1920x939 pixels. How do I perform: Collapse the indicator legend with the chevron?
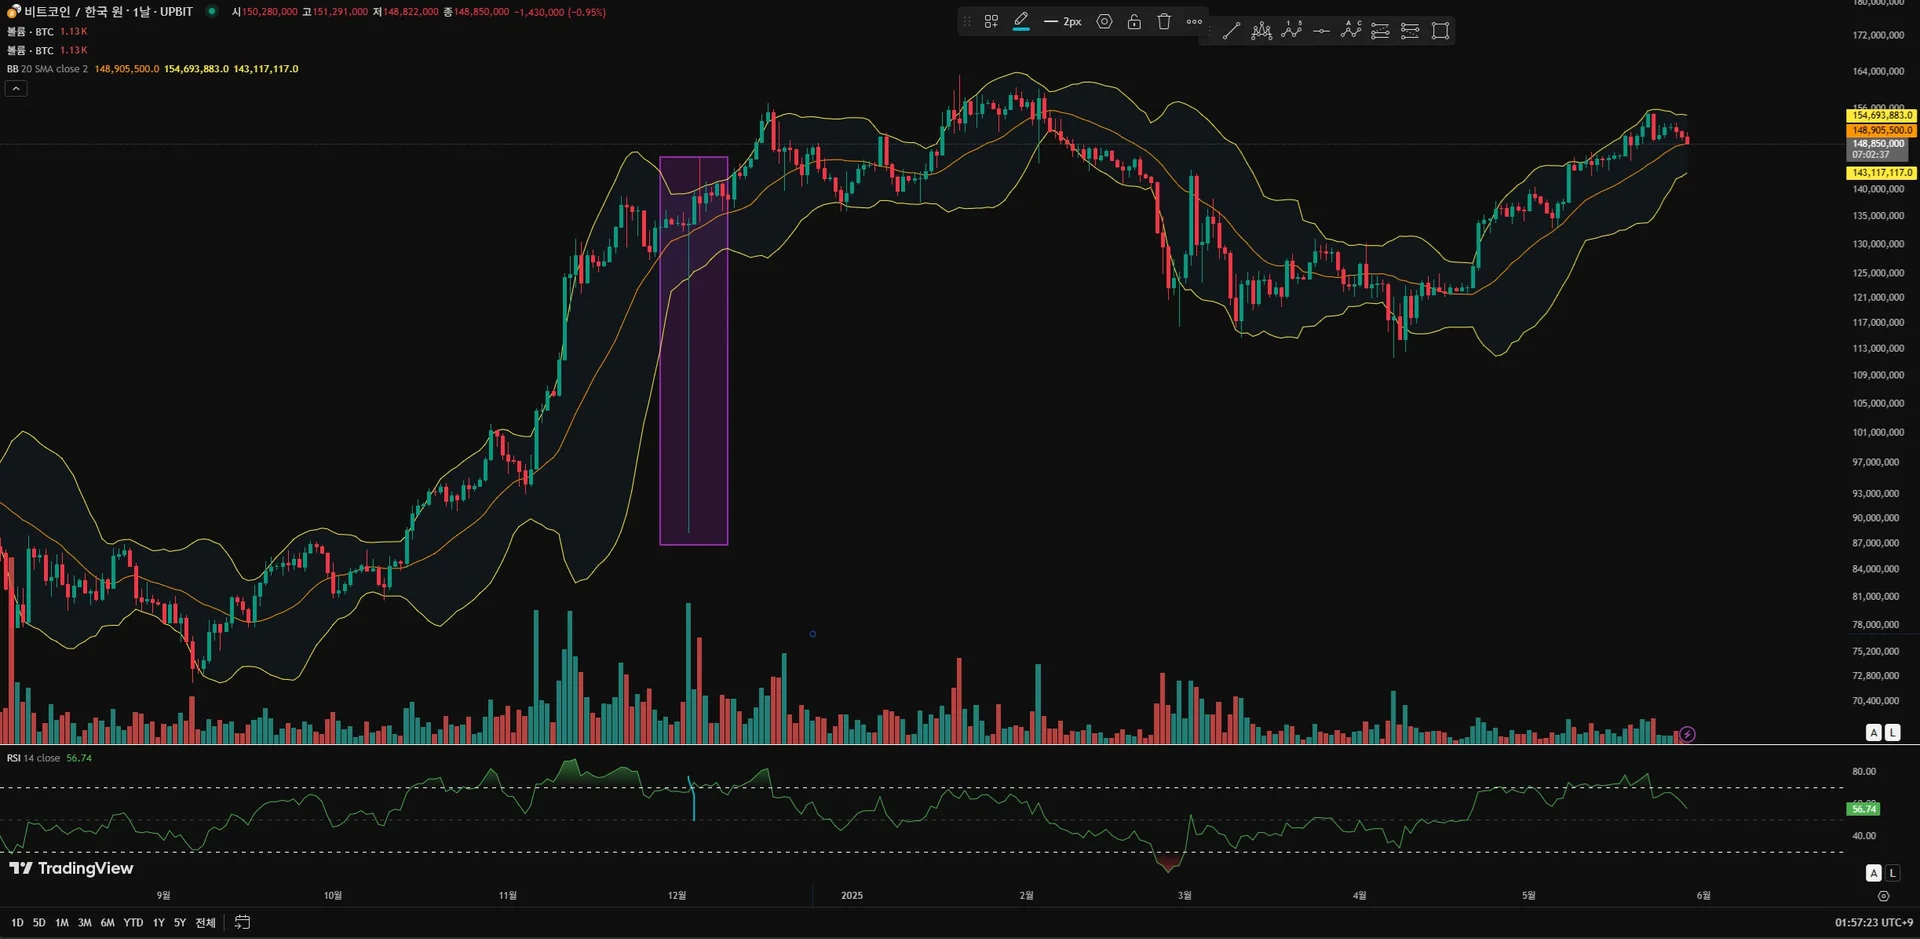tap(16, 88)
